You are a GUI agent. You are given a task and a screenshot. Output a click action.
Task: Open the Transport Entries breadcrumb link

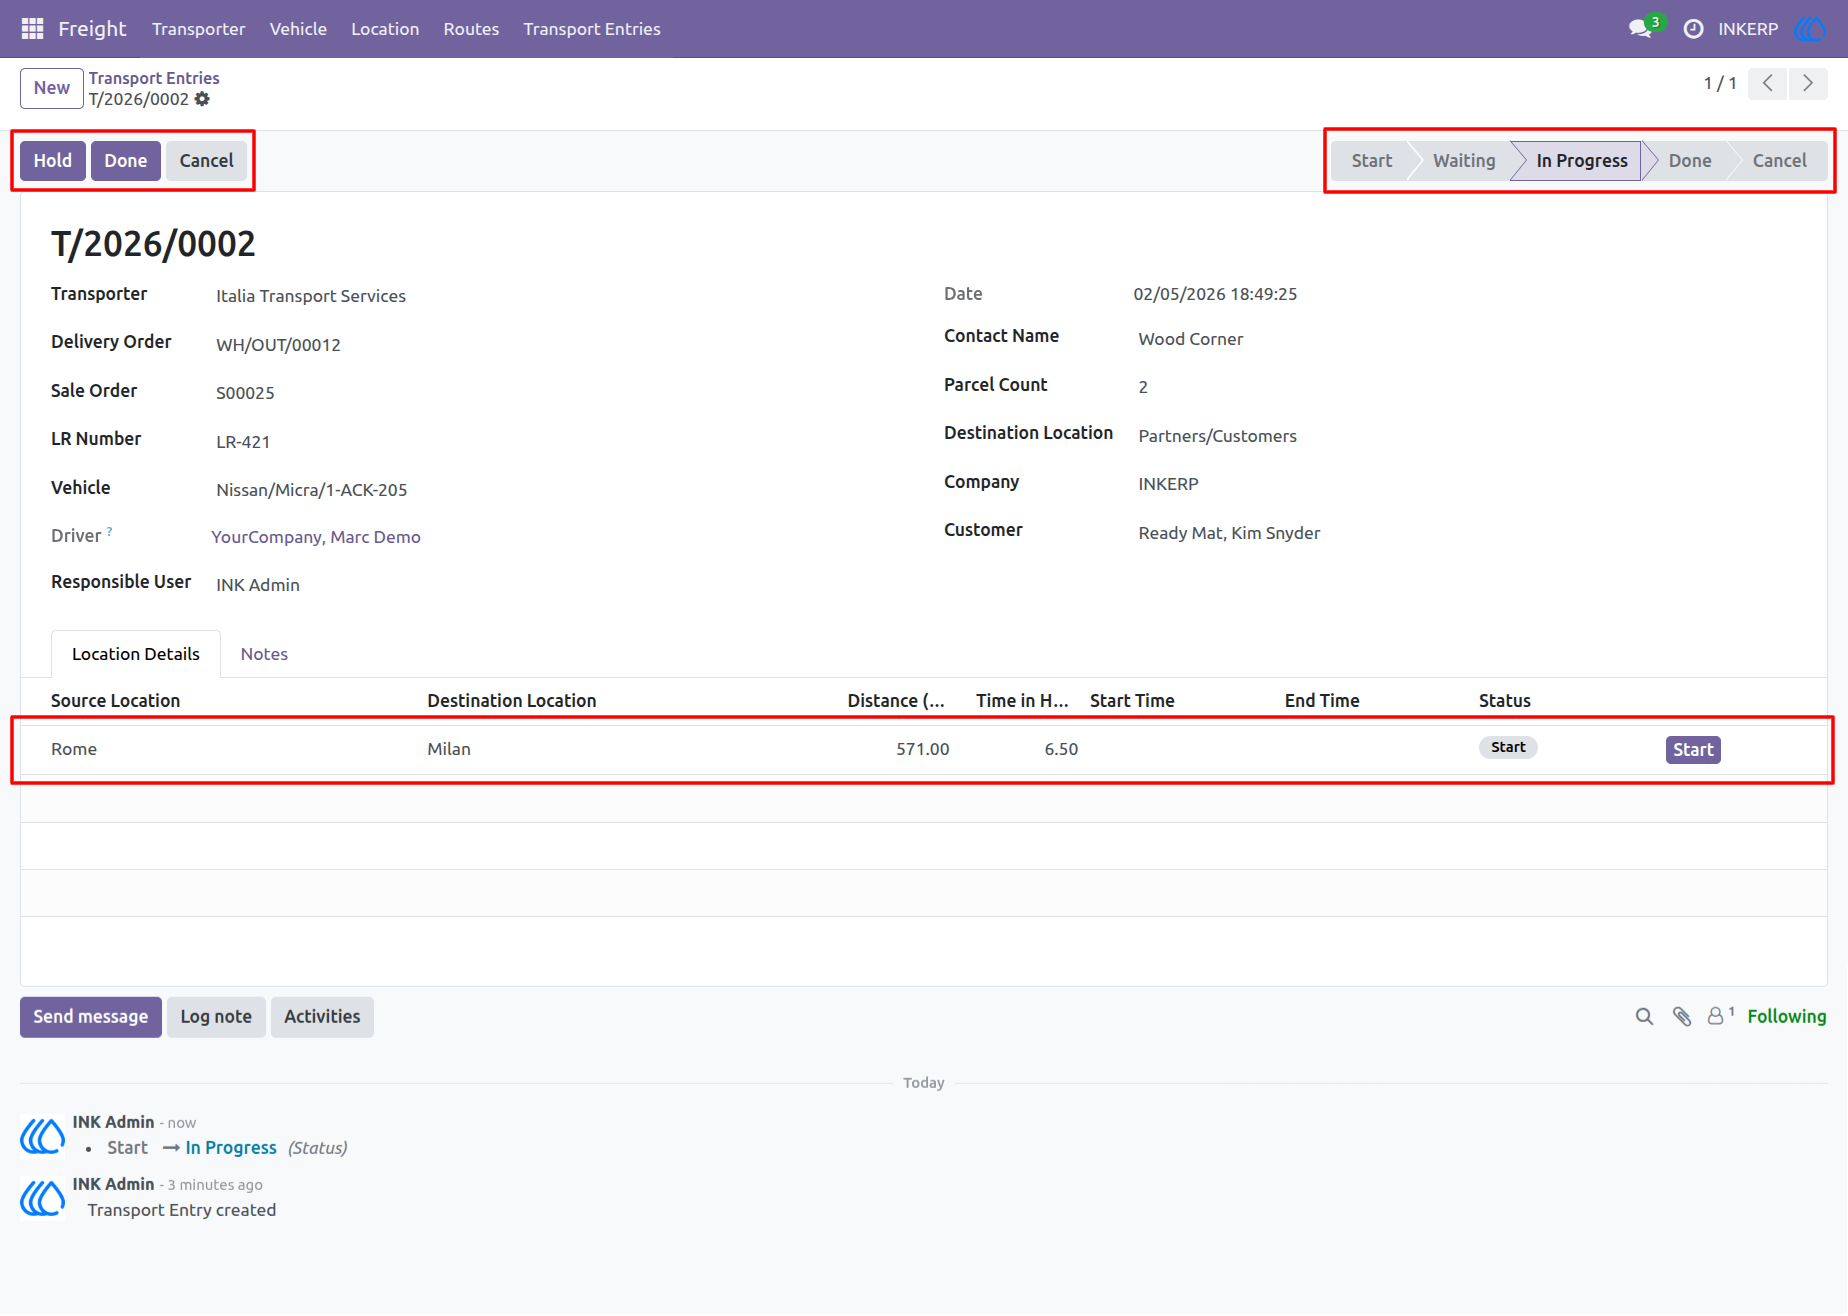click(x=154, y=78)
